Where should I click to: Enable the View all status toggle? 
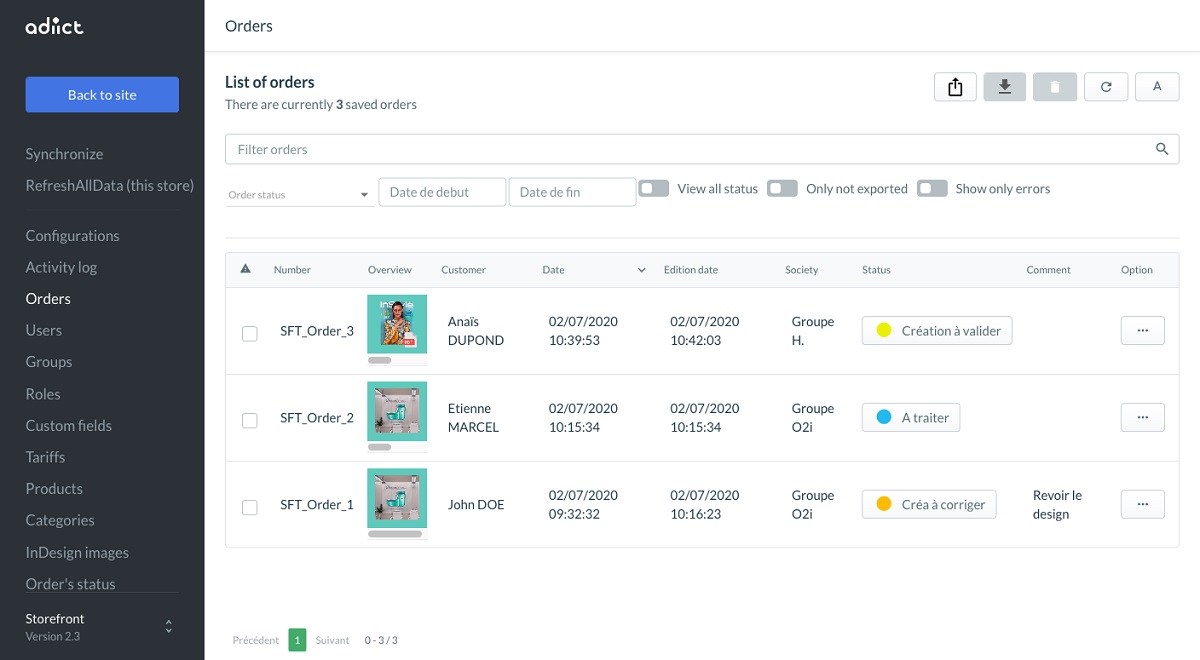(654, 188)
